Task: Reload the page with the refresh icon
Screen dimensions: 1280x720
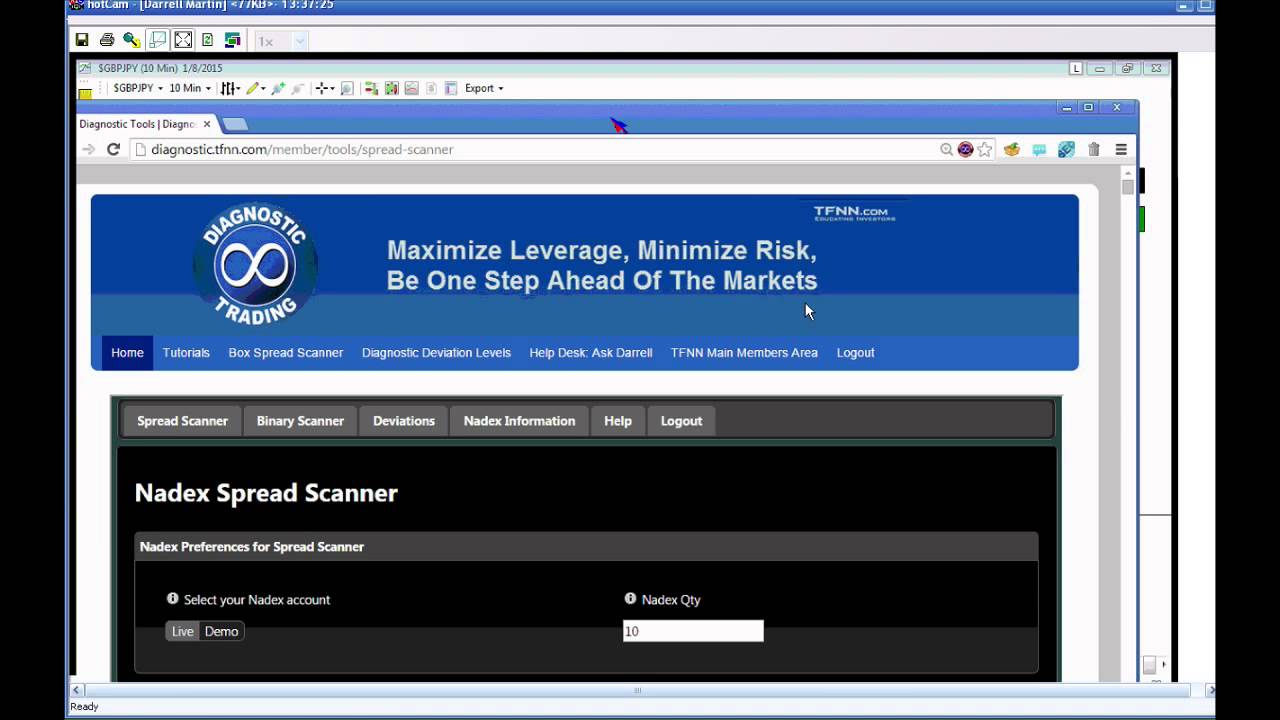Action: pos(113,149)
